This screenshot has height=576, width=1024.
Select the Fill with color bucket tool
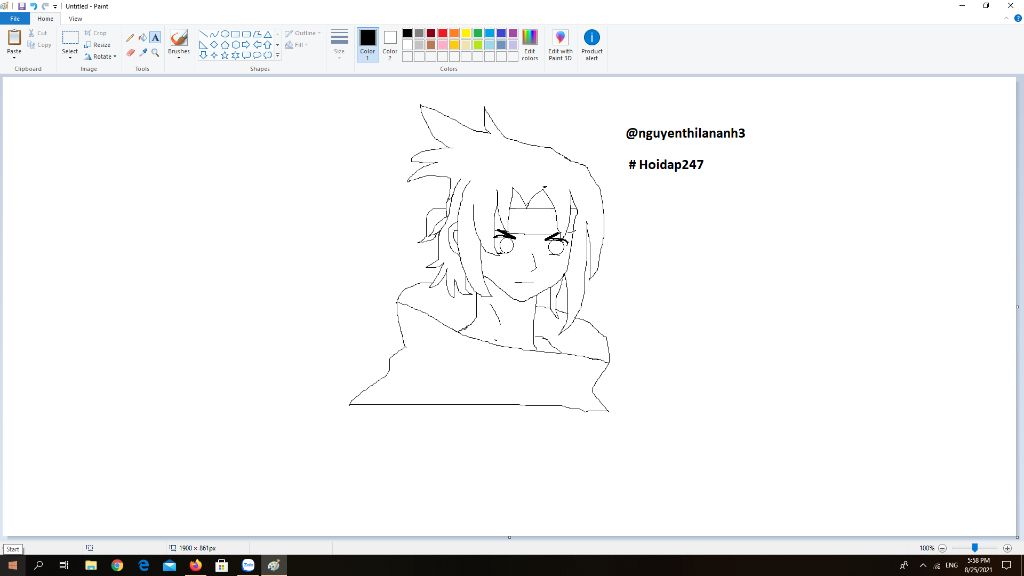tap(142, 37)
